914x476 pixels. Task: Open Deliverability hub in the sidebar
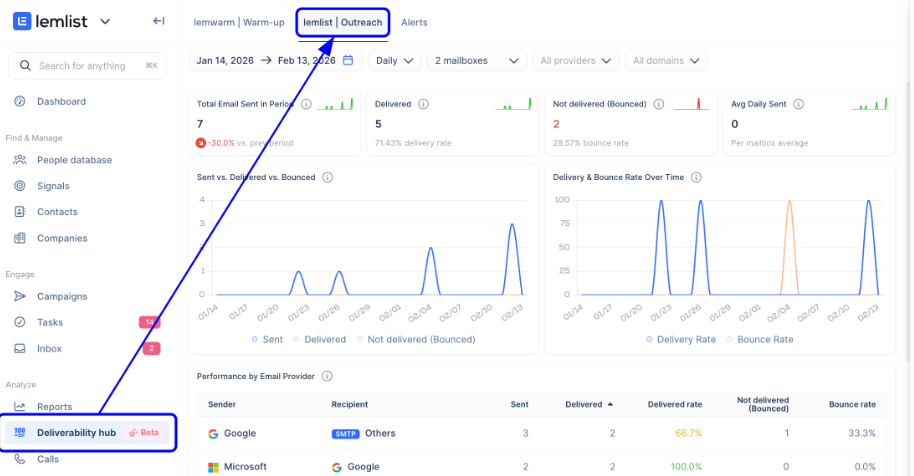point(87,432)
